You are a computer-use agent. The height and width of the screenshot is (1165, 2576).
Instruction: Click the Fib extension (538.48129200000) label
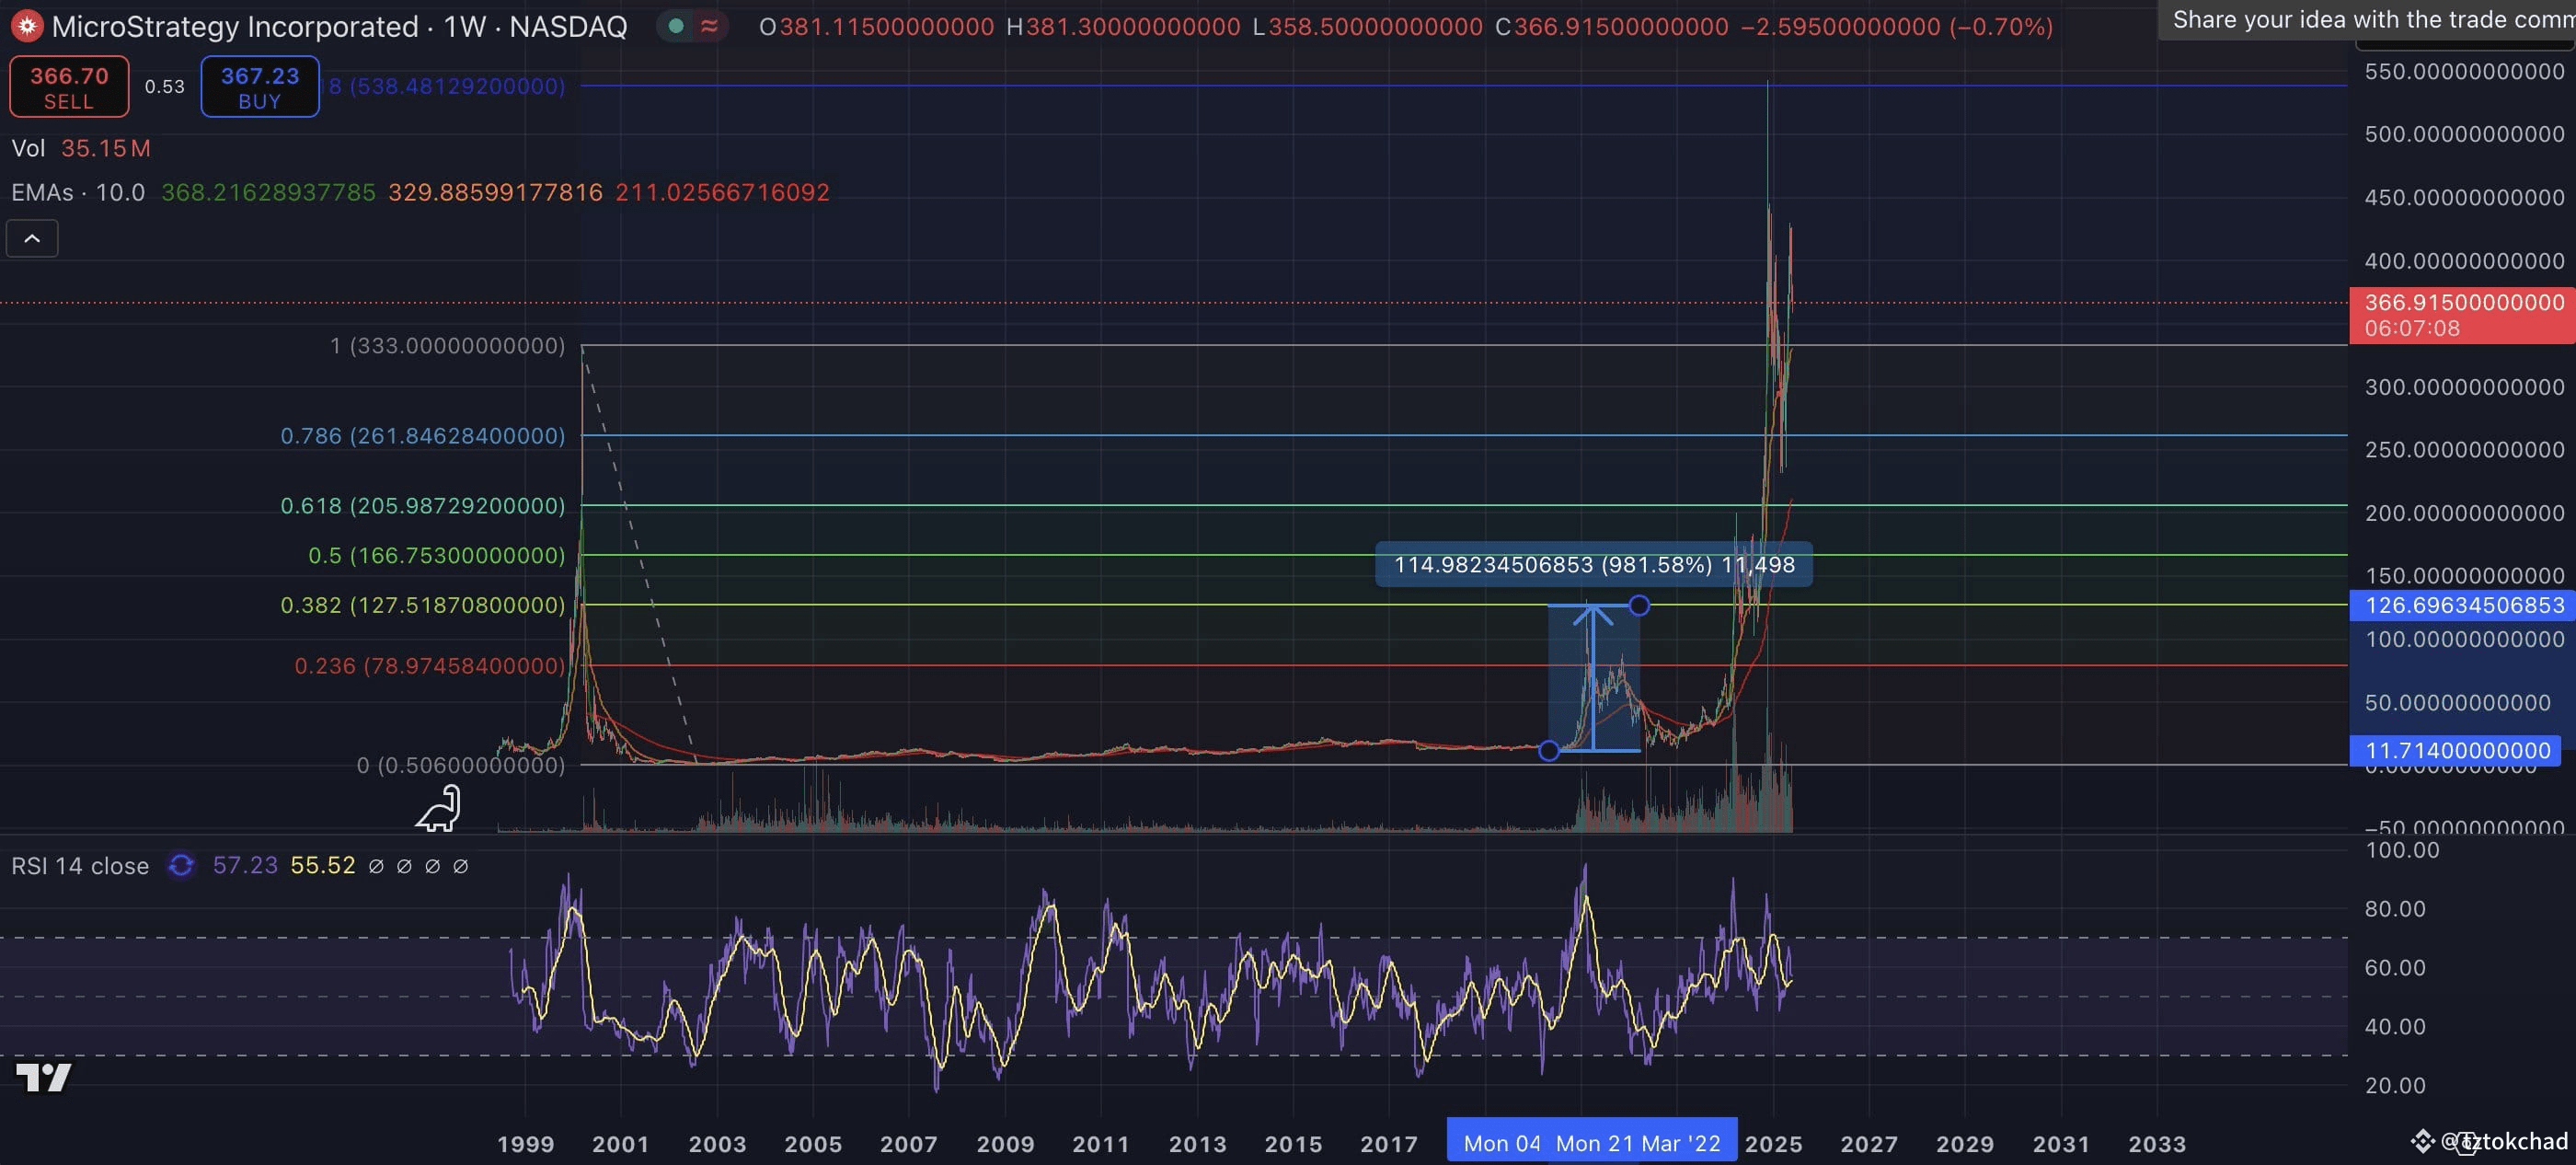[x=447, y=87]
